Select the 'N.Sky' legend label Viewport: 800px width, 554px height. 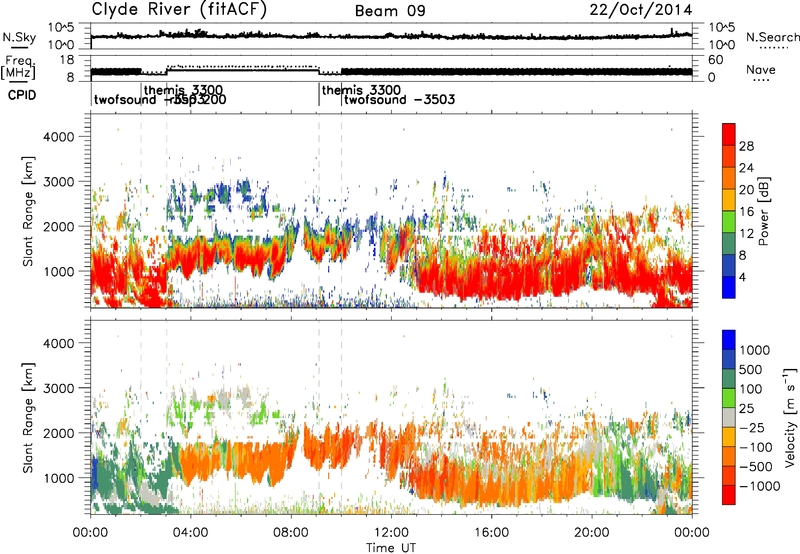(x=19, y=37)
